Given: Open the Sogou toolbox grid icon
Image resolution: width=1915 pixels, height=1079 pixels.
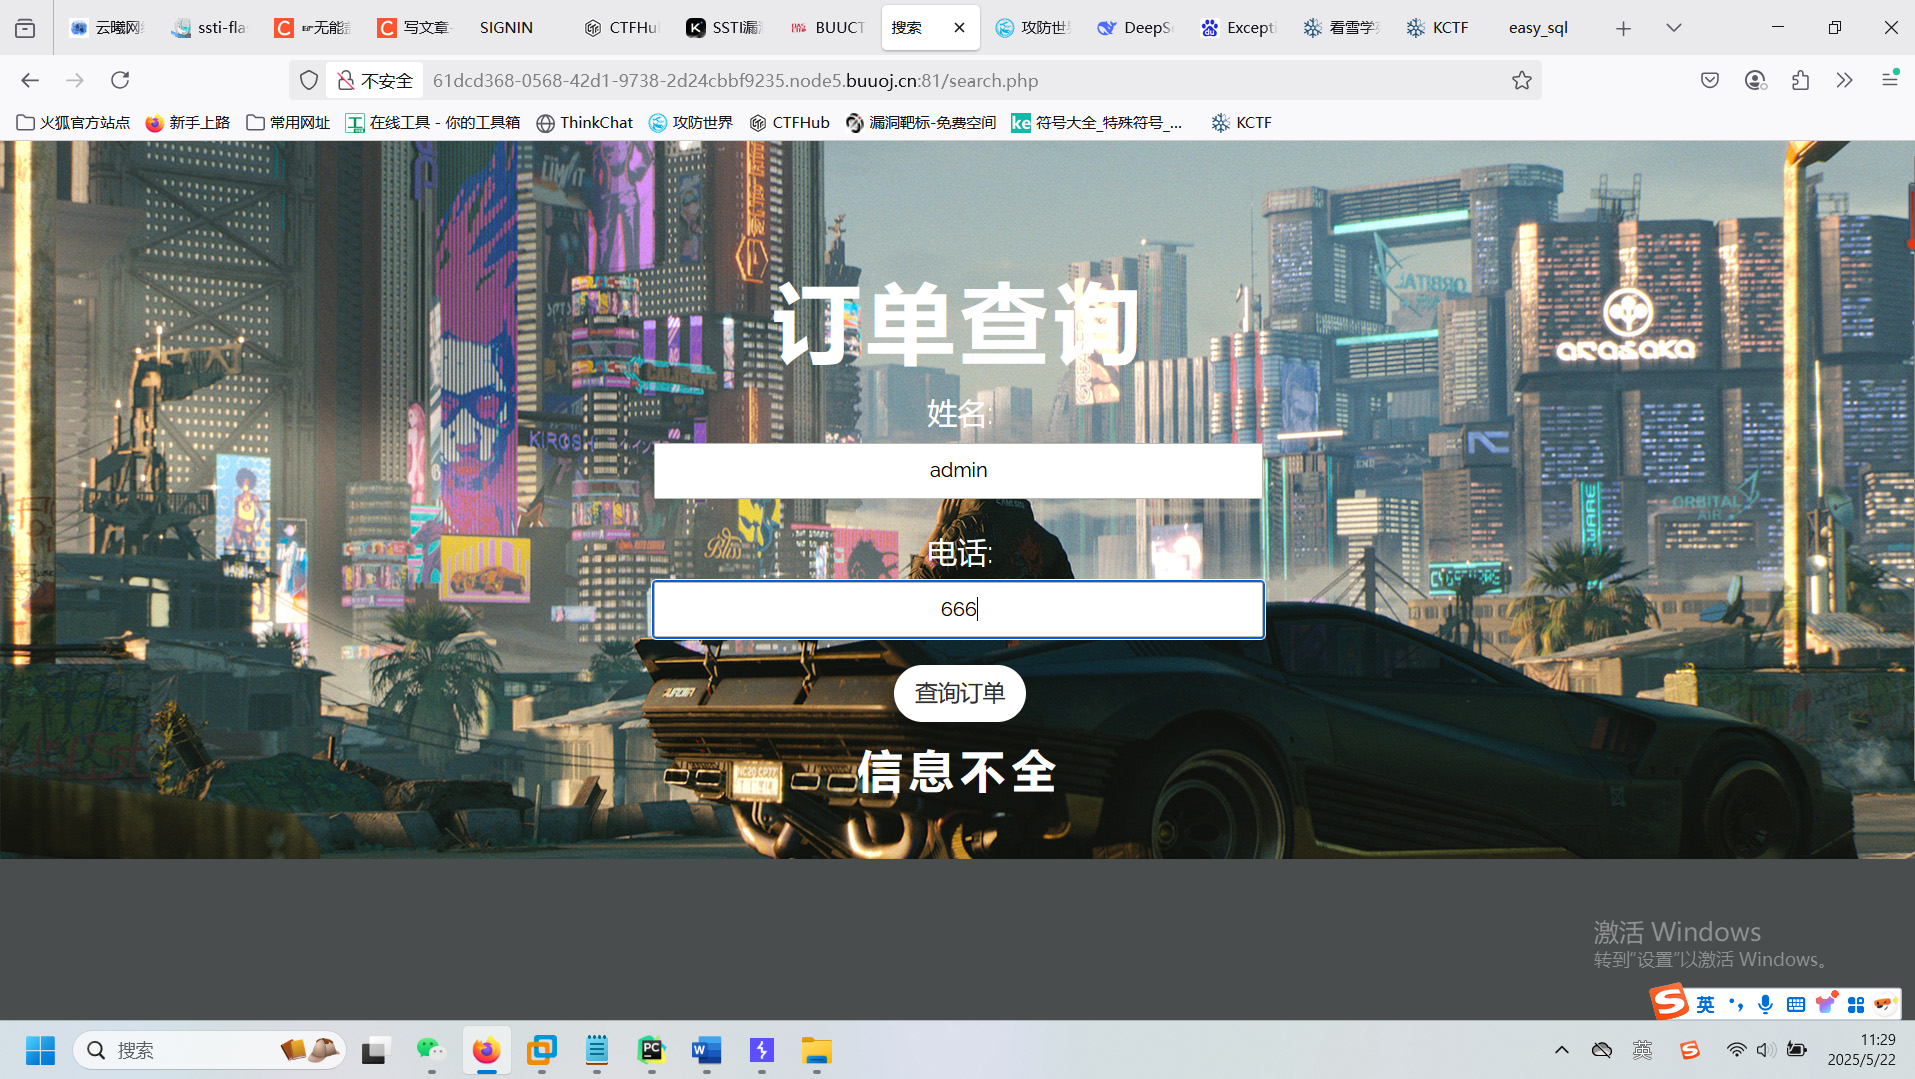Looking at the screenshot, I should pos(1856,1004).
